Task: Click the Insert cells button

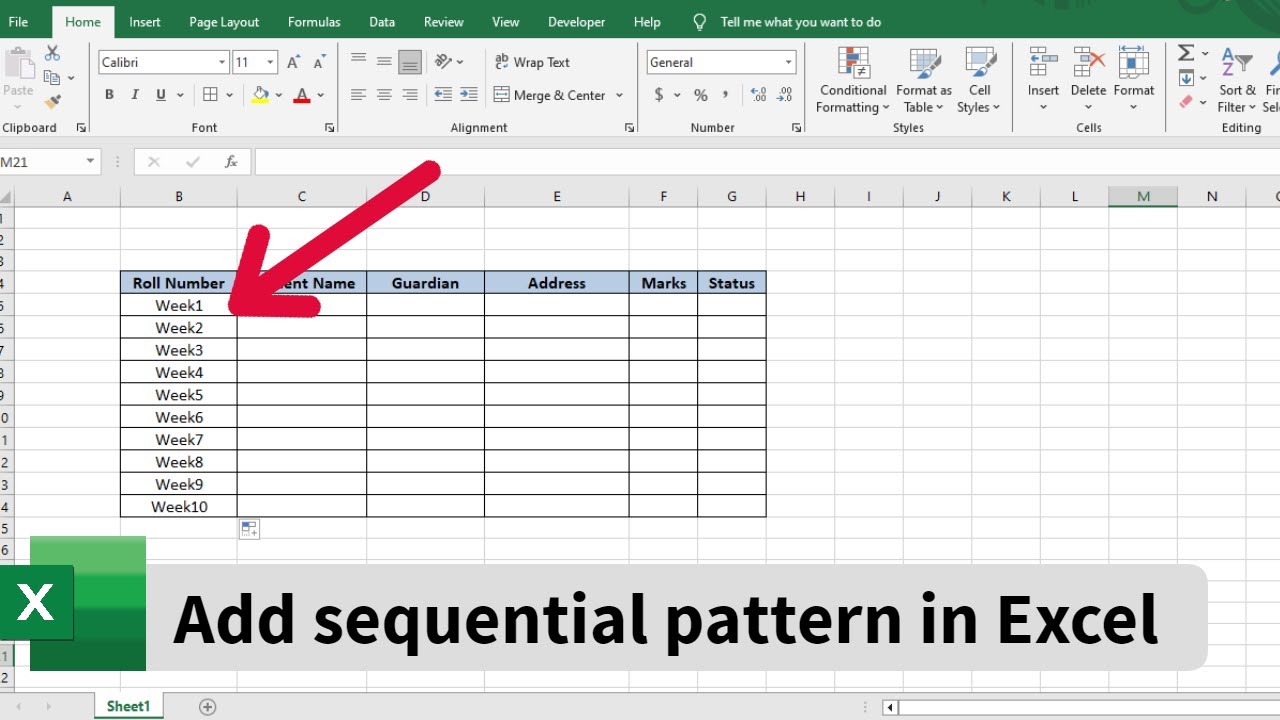Action: pos(1043,78)
